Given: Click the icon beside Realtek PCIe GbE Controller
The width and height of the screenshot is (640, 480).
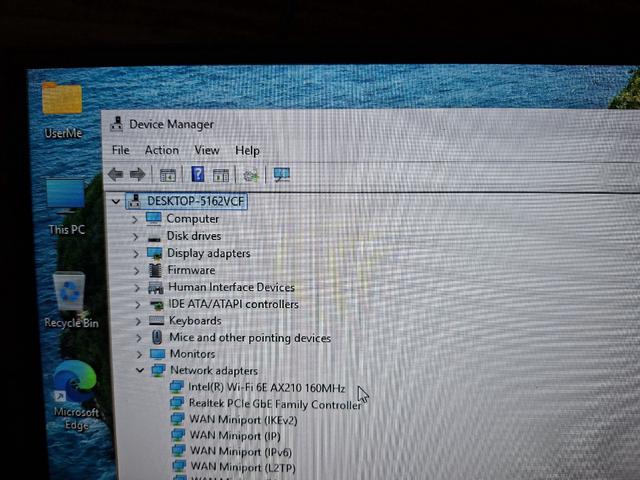Looking at the screenshot, I should (177, 403).
